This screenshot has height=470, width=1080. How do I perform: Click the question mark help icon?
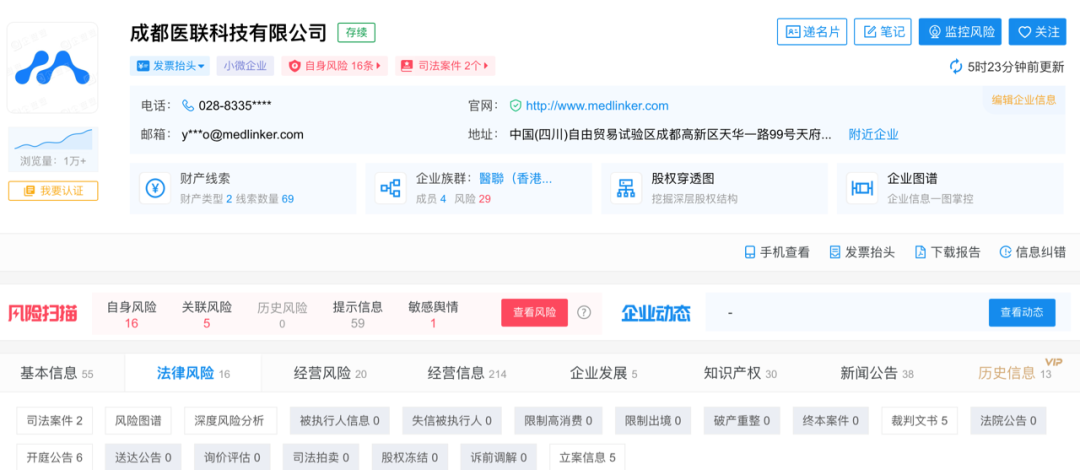click(x=584, y=312)
